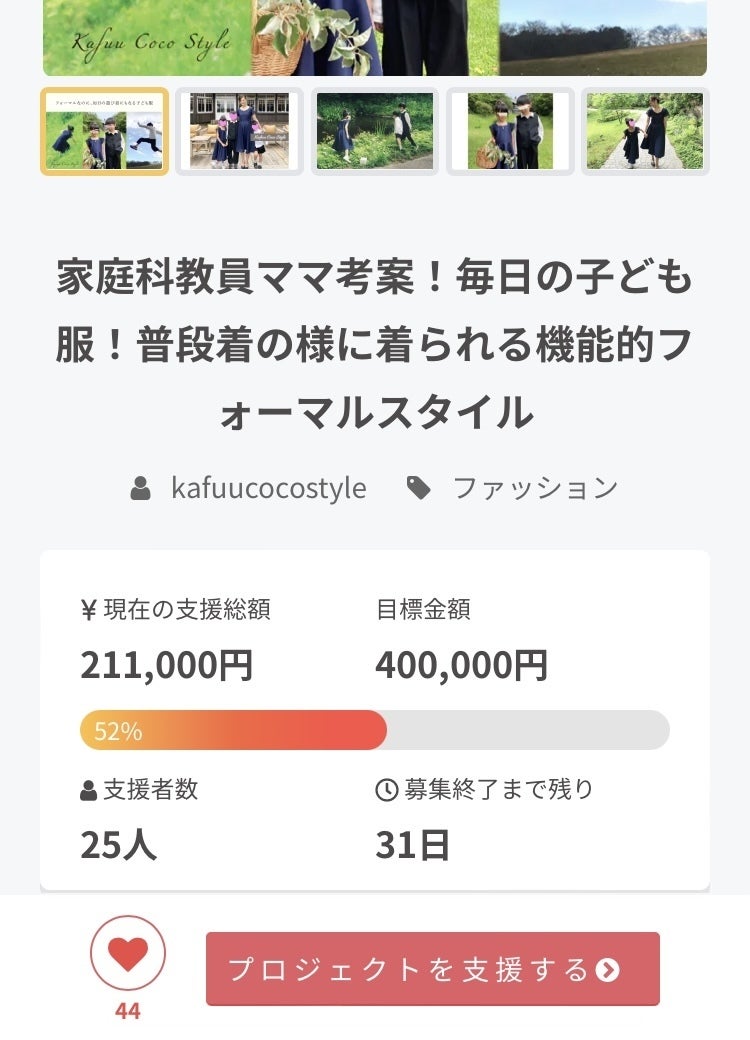This screenshot has height=1040, width=750.
Task: Click the person icon beside 支援者数
Action: (89, 790)
